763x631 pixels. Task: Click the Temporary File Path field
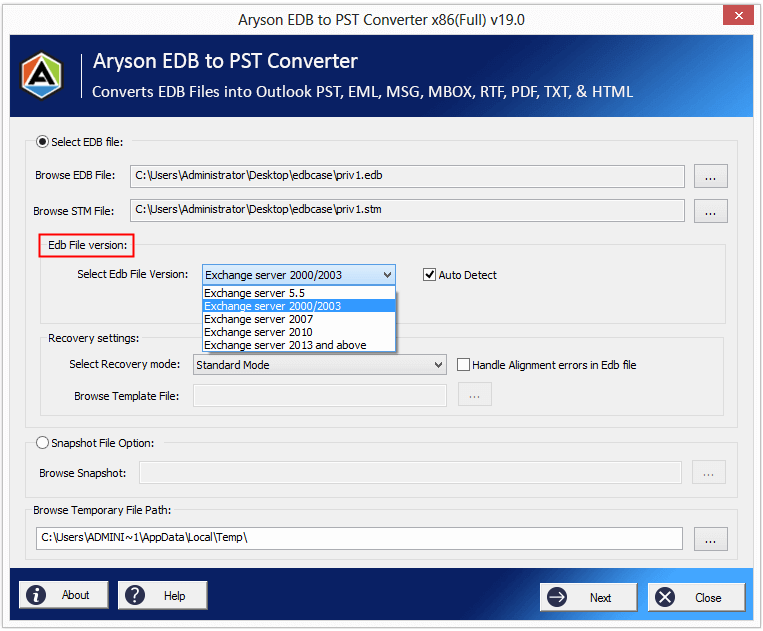coord(359,539)
